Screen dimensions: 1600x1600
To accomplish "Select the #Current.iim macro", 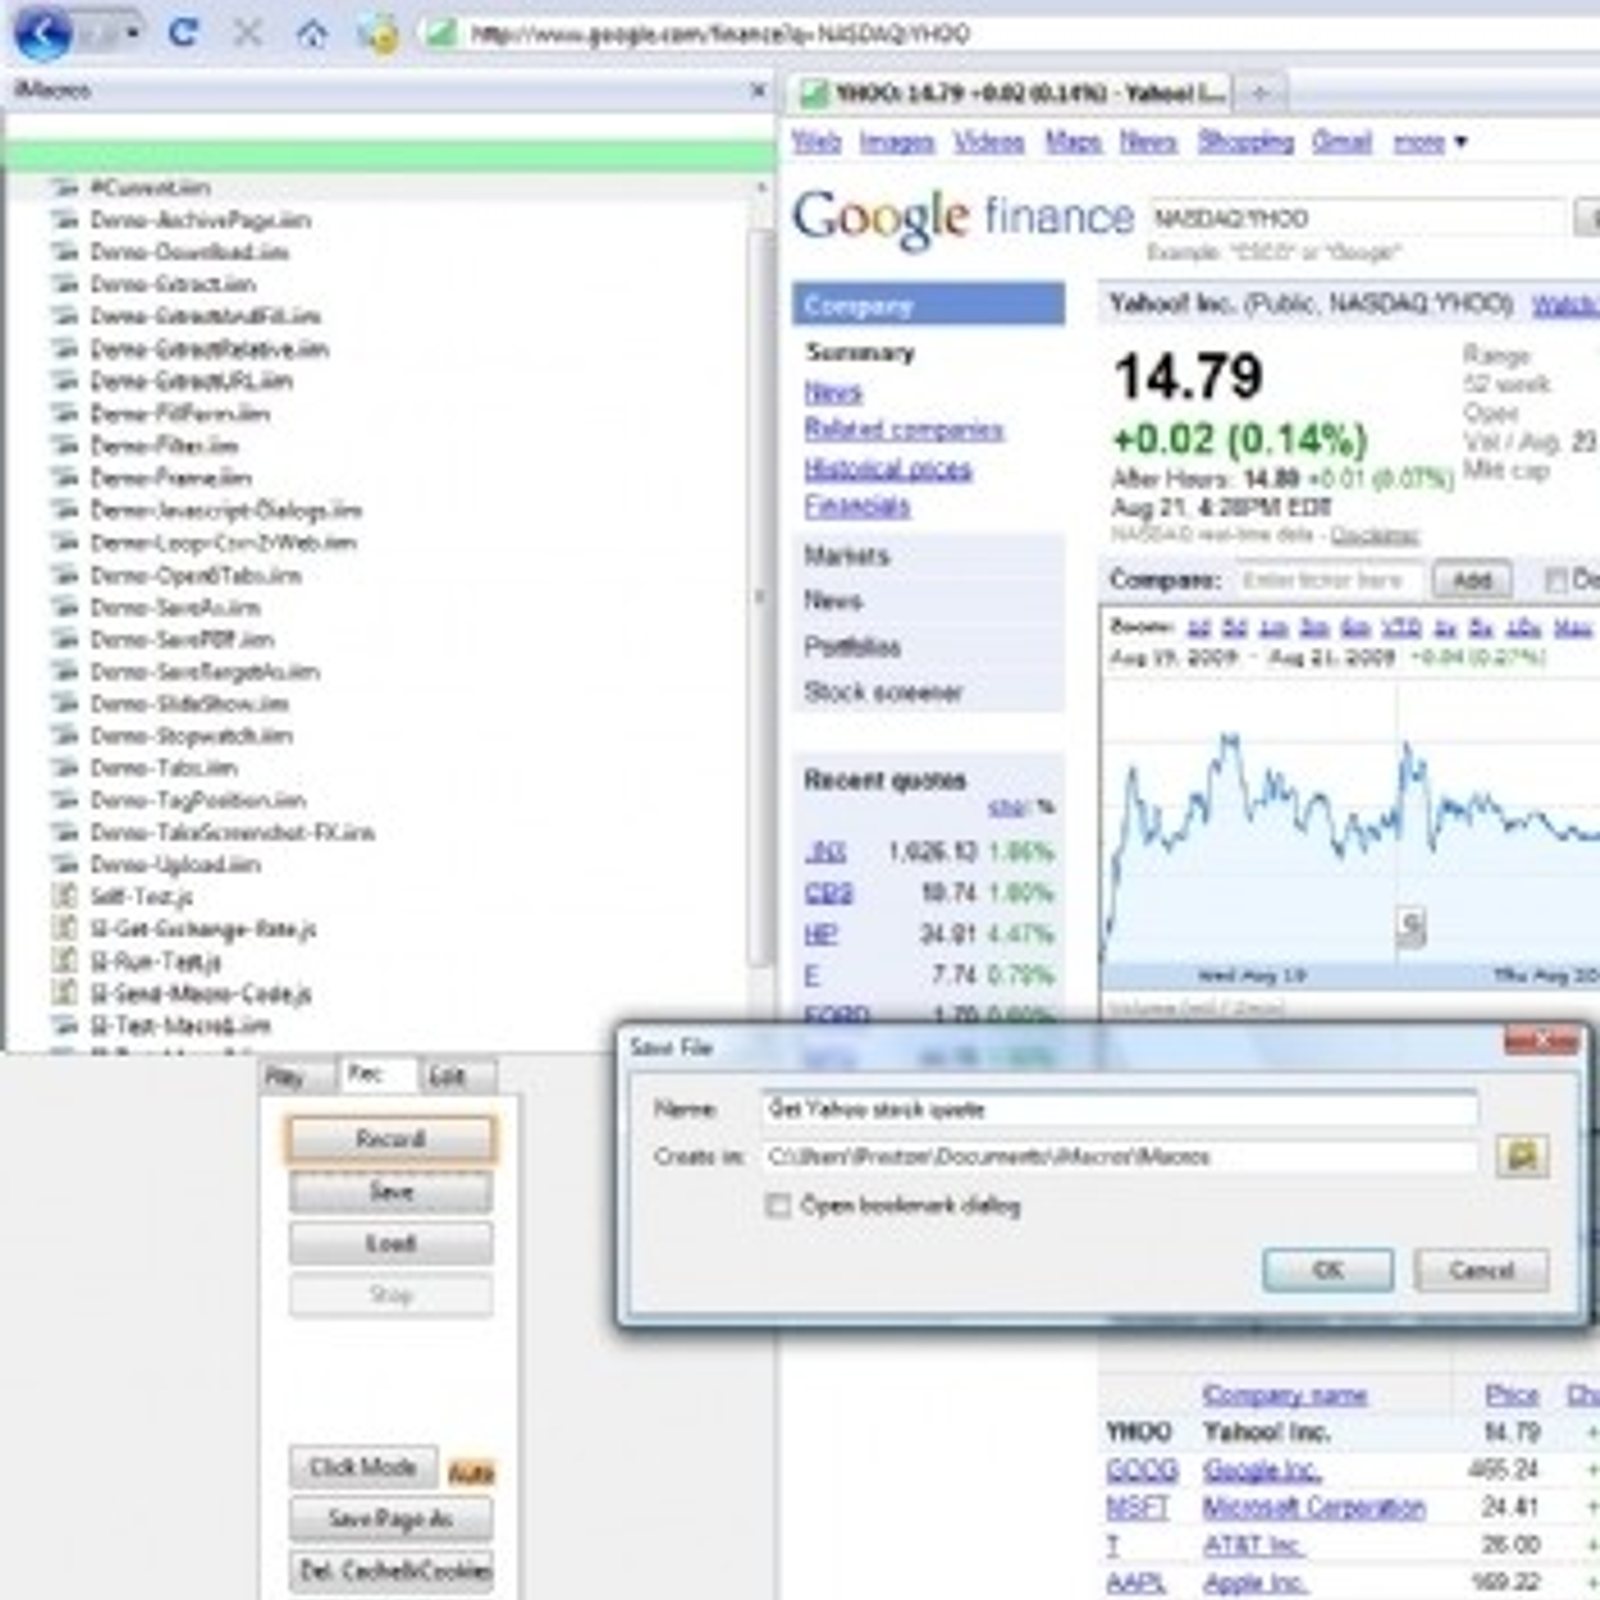I will 150,188.
